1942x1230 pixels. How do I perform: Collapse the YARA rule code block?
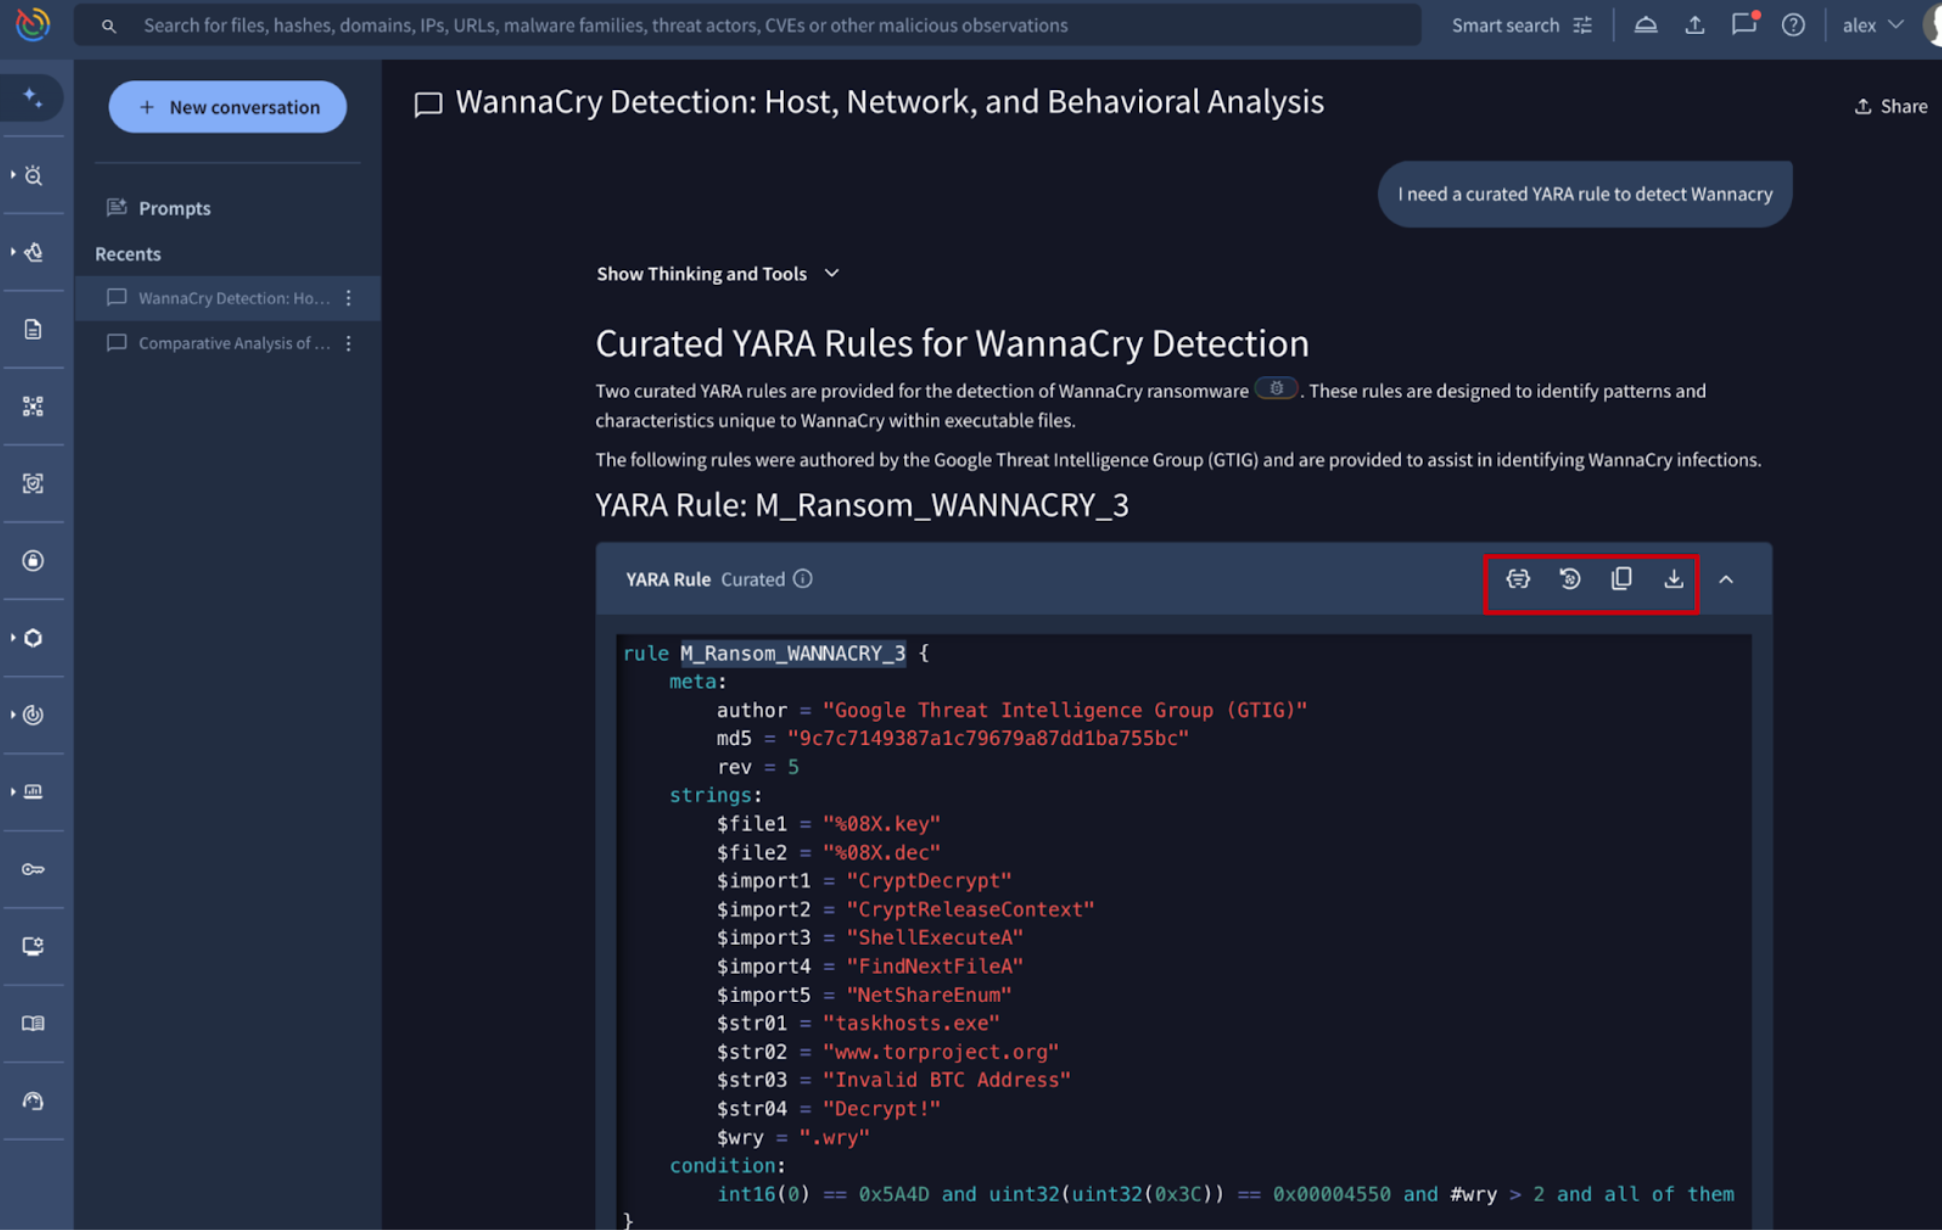tap(1726, 579)
